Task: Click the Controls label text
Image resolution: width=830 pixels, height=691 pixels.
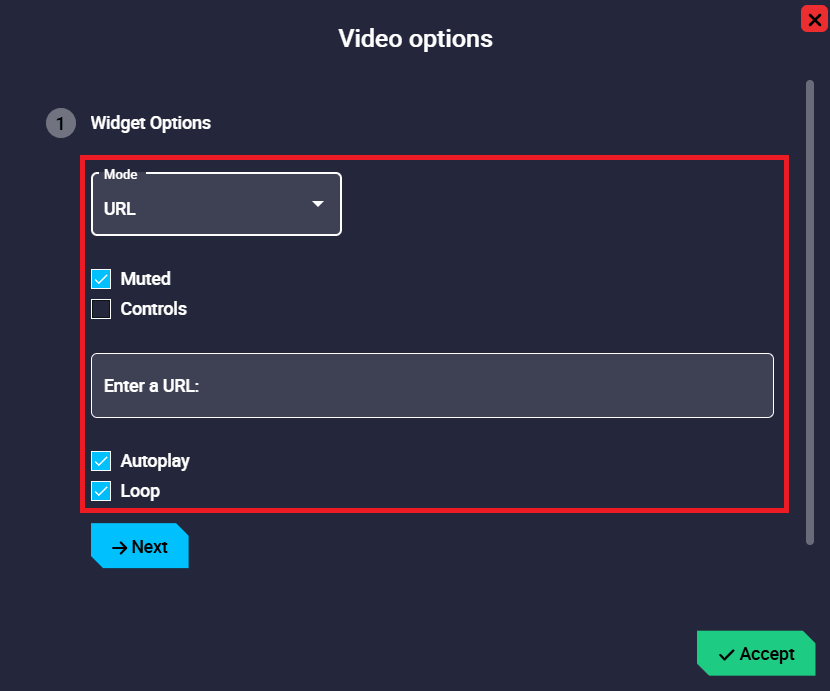Action: coord(154,309)
